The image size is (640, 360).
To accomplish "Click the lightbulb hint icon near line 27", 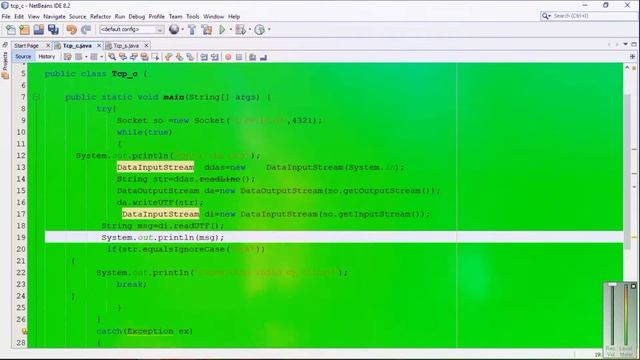I will click(24, 331).
